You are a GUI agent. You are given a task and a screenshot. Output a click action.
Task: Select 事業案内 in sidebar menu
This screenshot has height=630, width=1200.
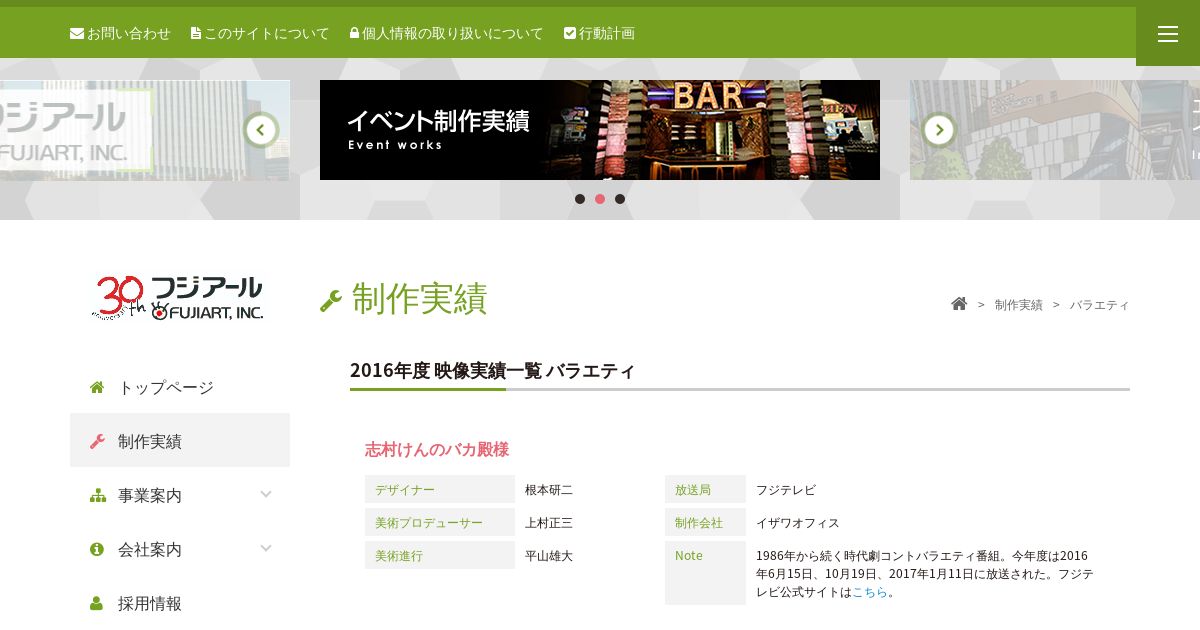(x=180, y=495)
